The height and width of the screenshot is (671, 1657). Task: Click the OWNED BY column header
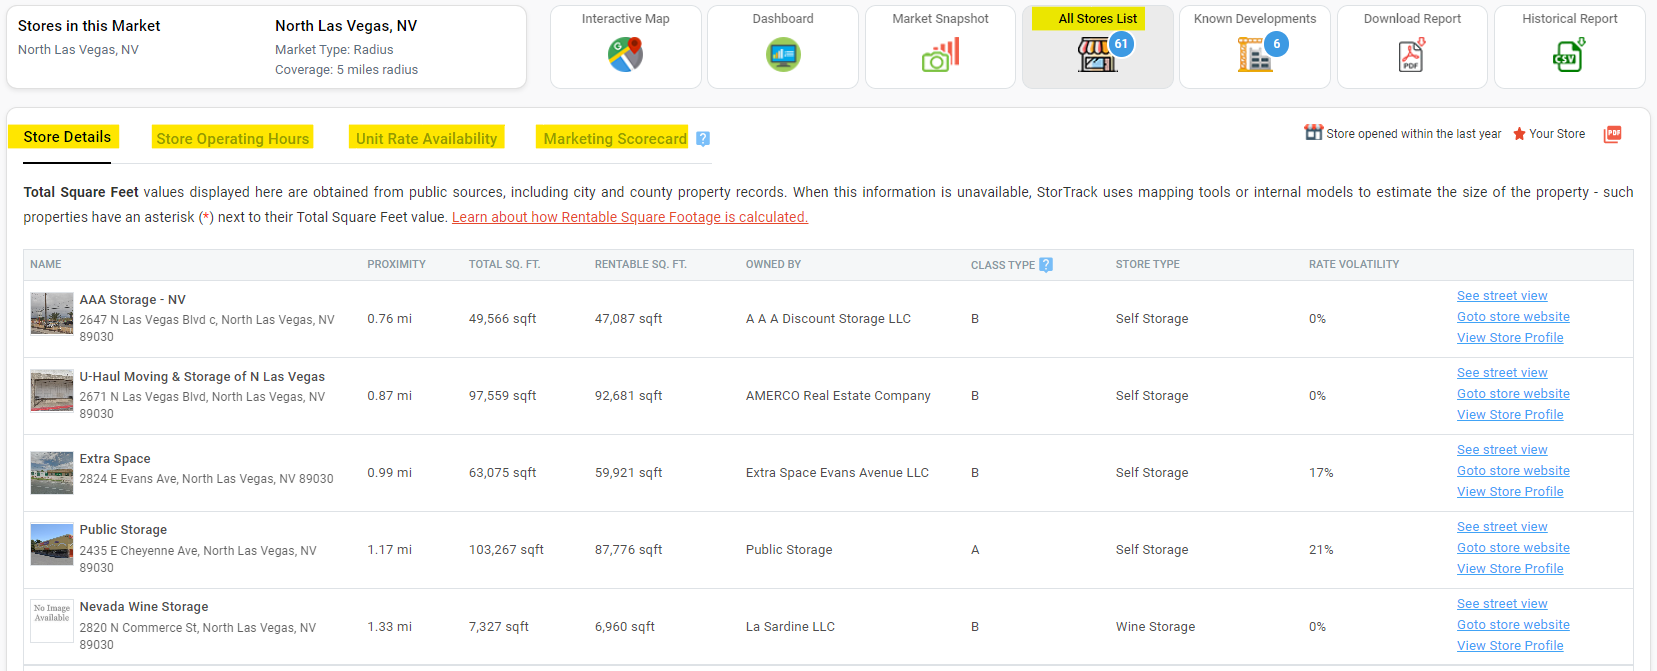click(773, 265)
